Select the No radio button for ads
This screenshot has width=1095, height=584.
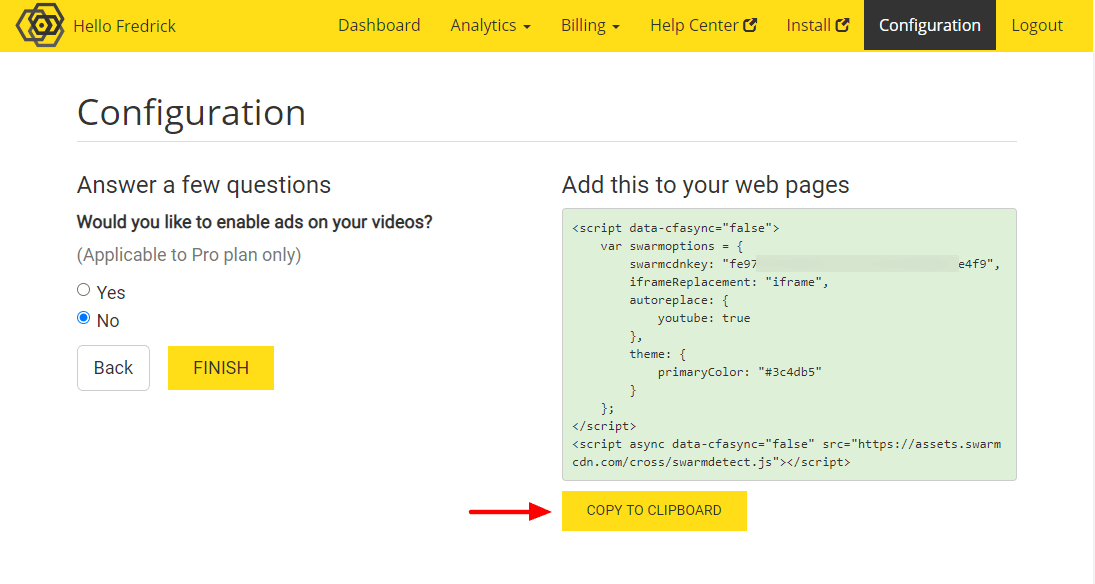(84, 318)
